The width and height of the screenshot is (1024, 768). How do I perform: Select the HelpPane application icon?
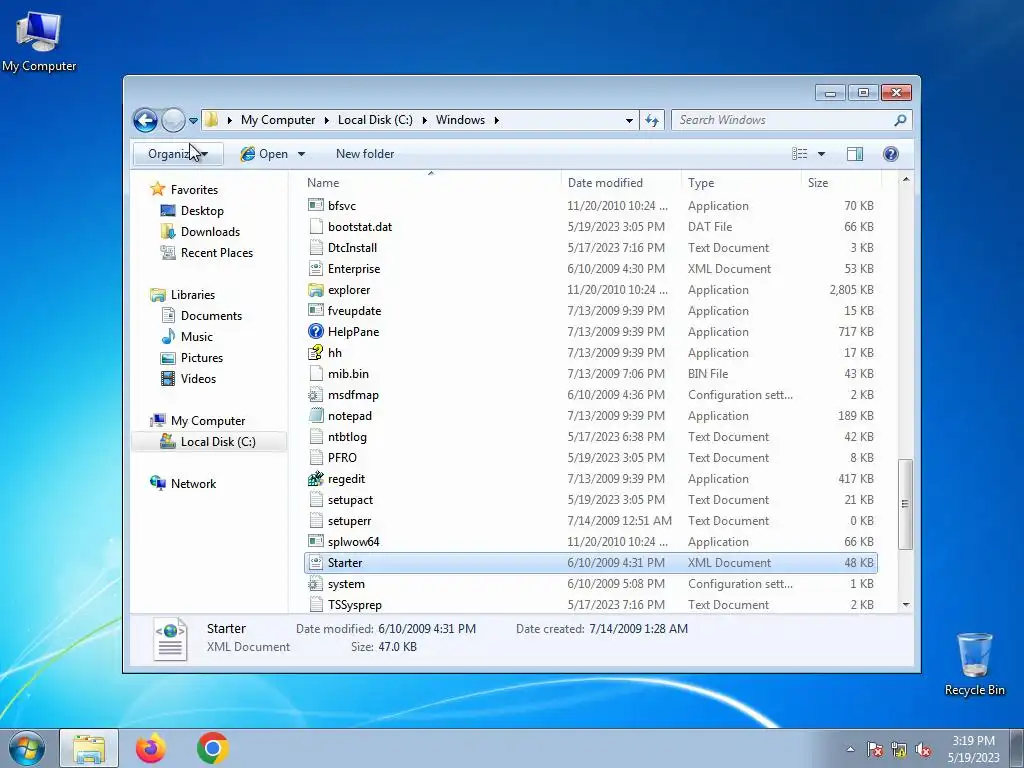(316, 332)
